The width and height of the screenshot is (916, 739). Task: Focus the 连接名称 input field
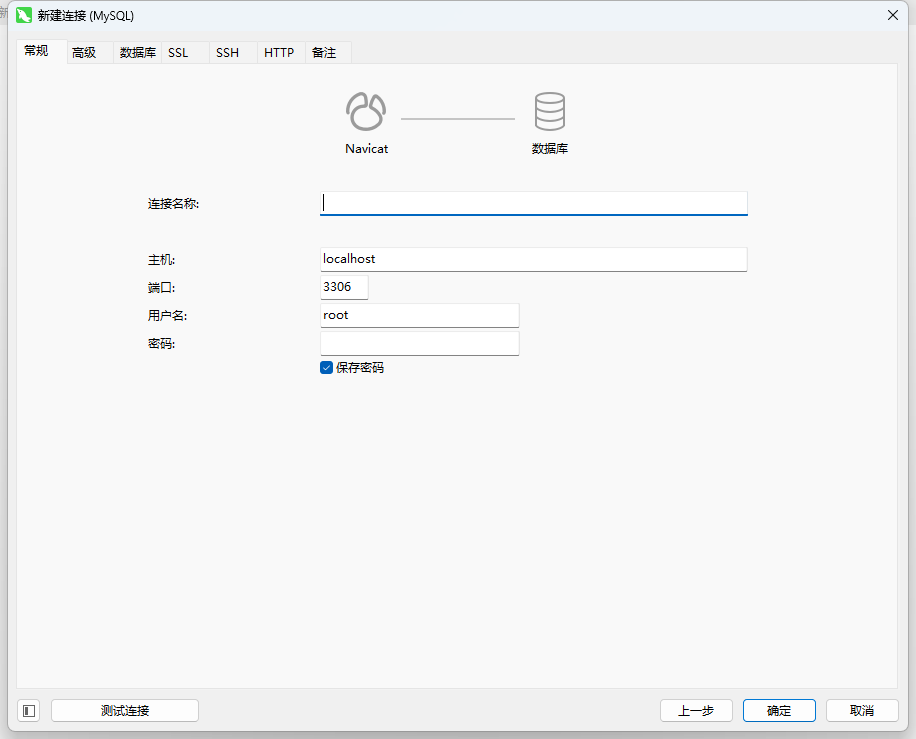tap(534, 203)
